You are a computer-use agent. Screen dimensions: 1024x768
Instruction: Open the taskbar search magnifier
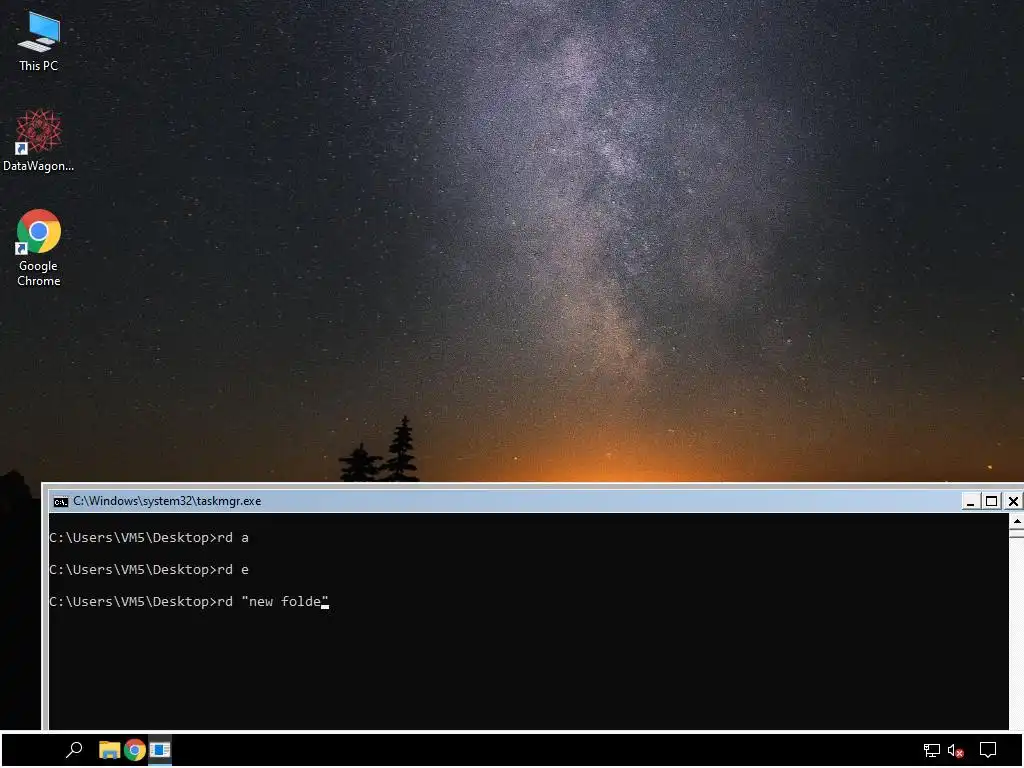pyautogui.click(x=74, y=750)
